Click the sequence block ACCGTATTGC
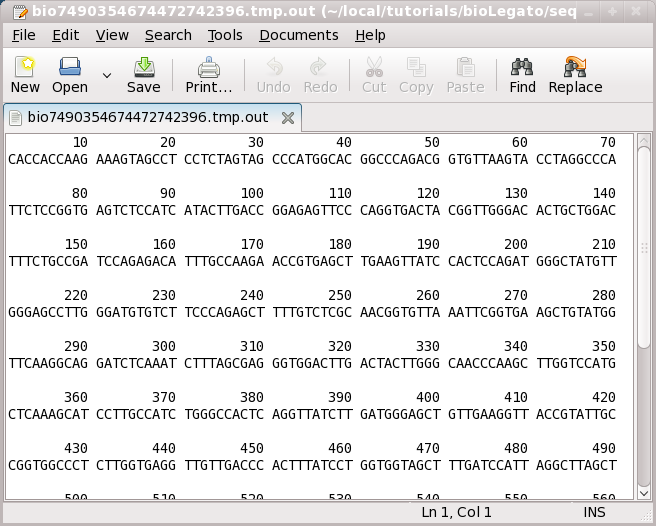This screenshot has height=526, width=656. 576,414
